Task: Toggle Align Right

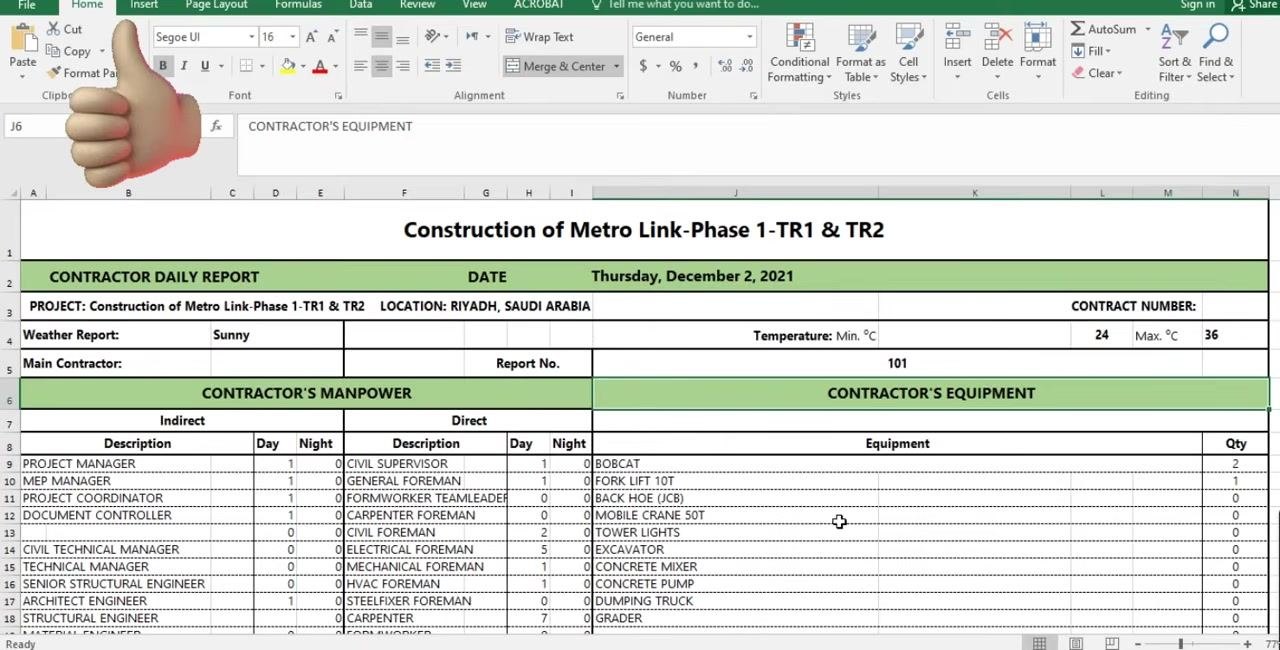Action: [x=402, y=66]
